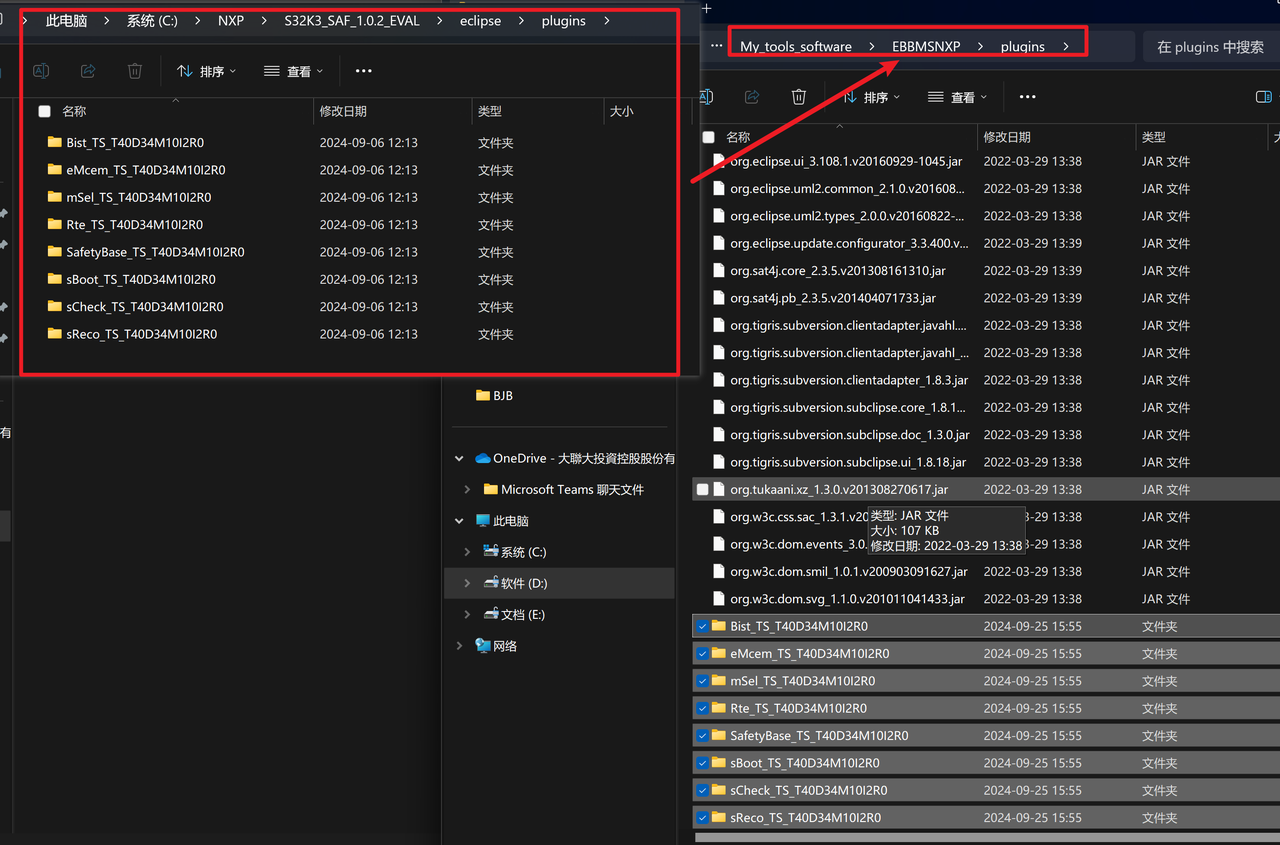Open 排序 sort dropdown in EBBMSNXP window
Image resolution: width=1280 pixels, height=845 pixels.
(x=870, y=97)
